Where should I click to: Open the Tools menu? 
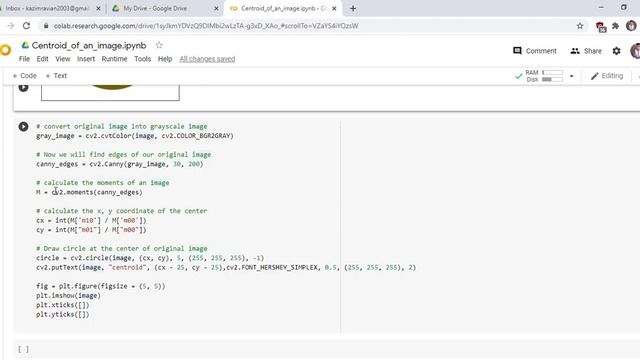142,59
